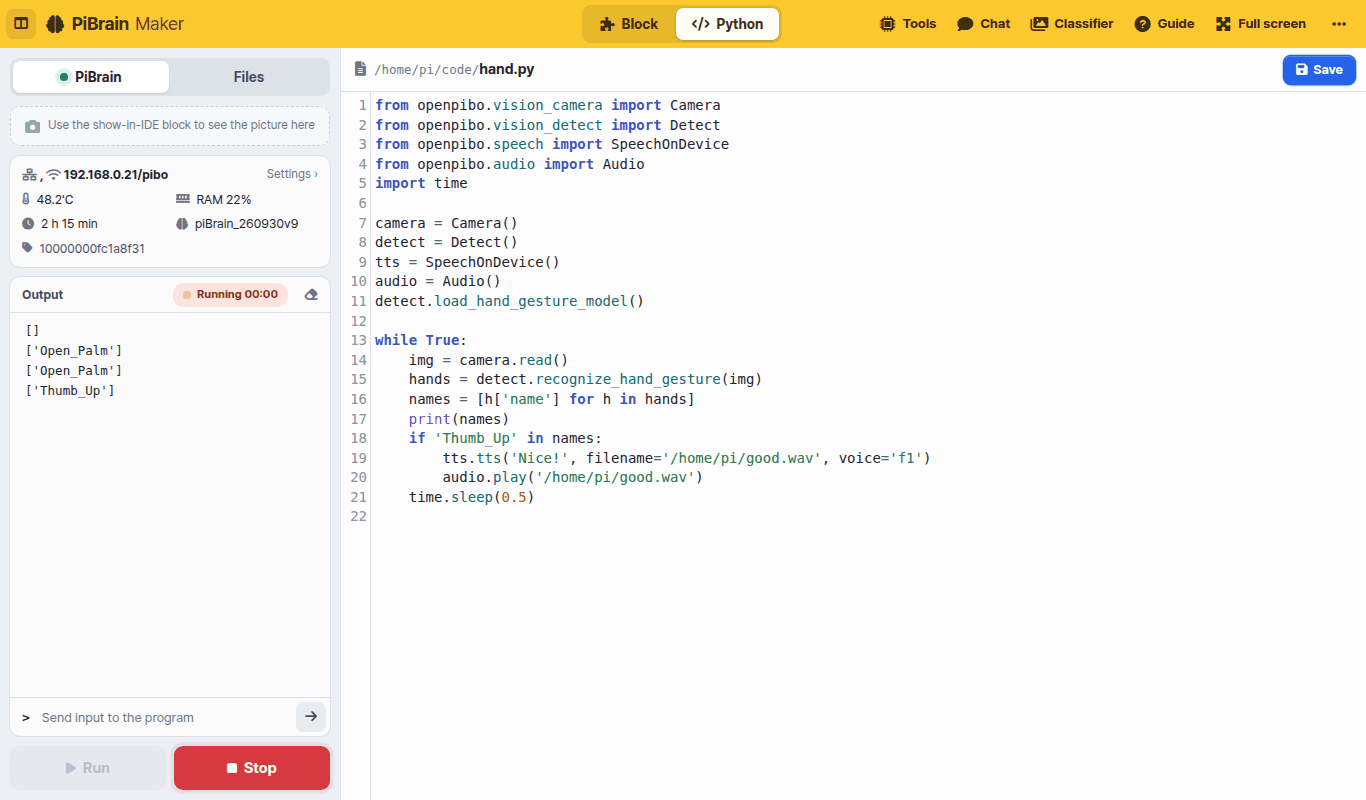1366x800 pixels.
Task: Click the detect.load_hand_gesture_model() line
Action: pos(510,301)
